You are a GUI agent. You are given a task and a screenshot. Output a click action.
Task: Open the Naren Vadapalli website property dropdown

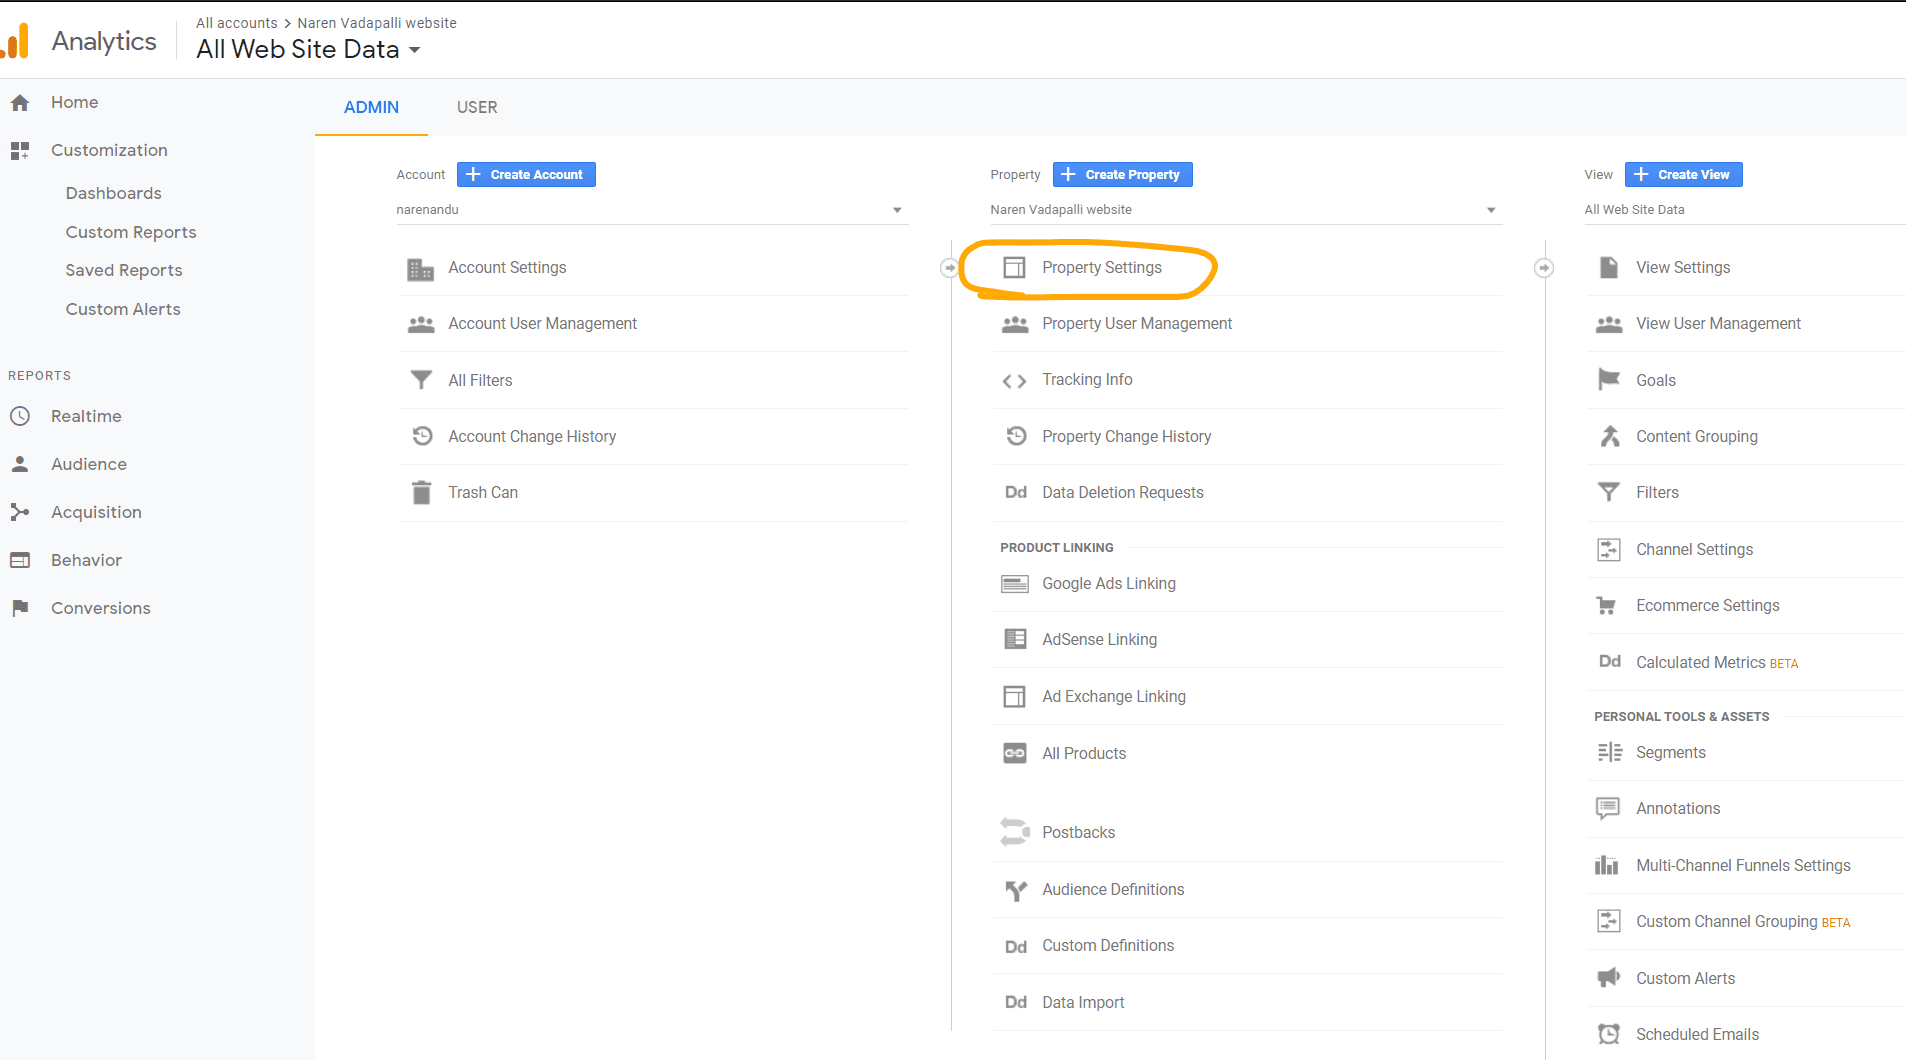pos(1246,210)
